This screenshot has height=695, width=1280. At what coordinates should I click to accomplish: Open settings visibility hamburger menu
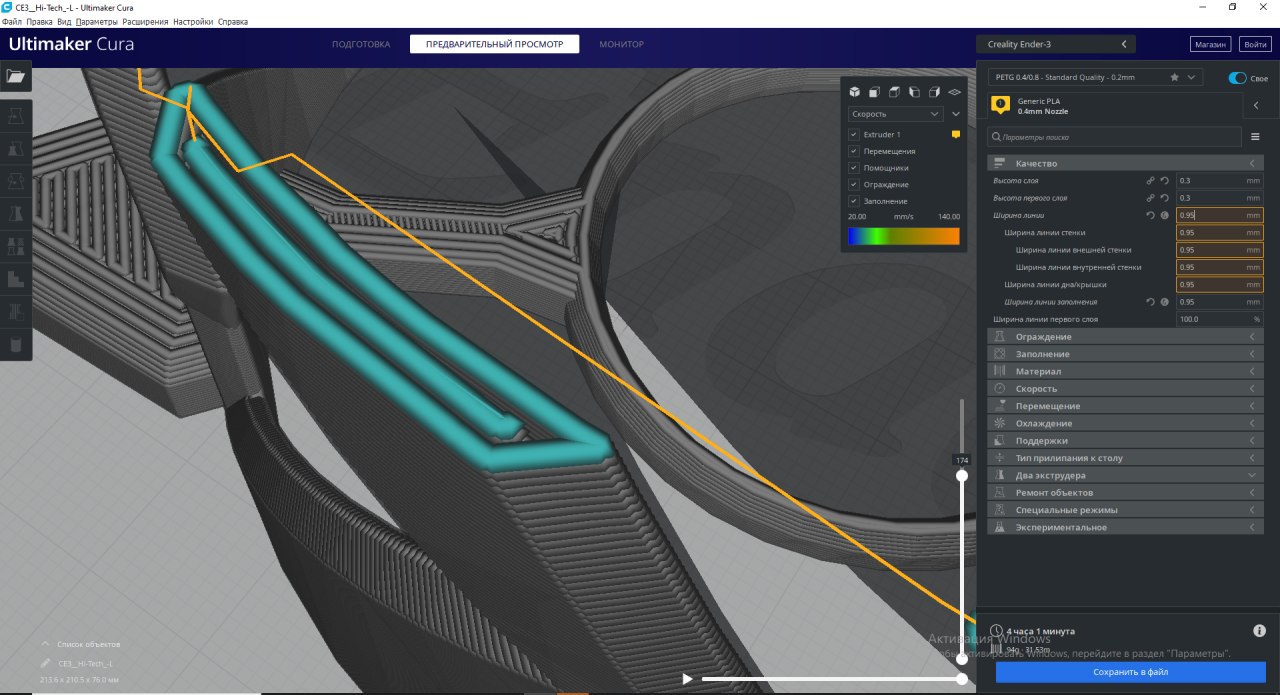1255,136
